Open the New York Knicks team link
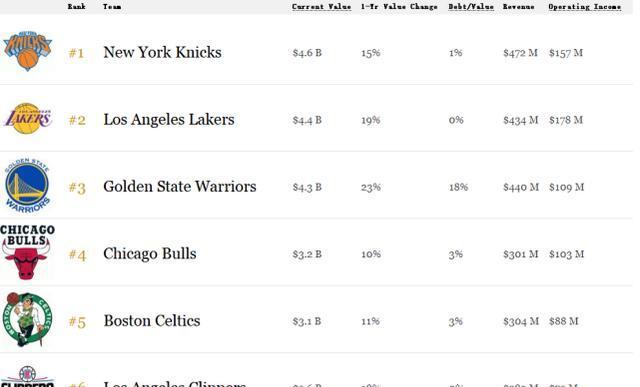The height and width of the screenshot is (387, 640). tap(162, 52)
